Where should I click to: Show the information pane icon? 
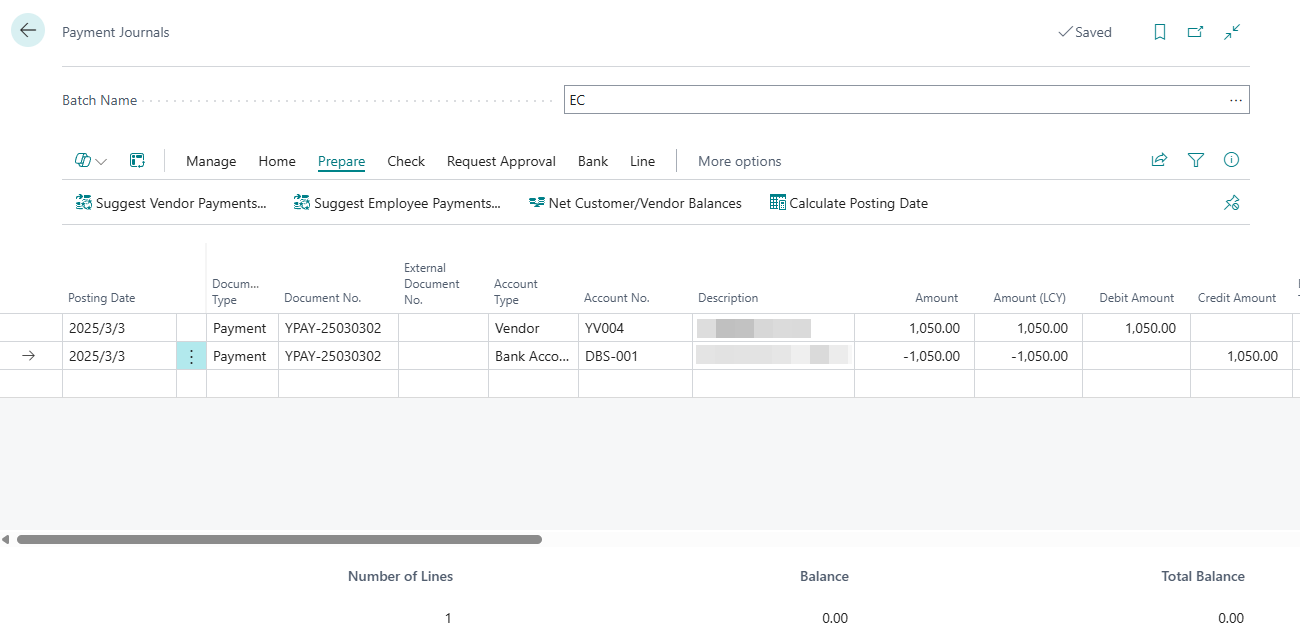coord(1231,160)
